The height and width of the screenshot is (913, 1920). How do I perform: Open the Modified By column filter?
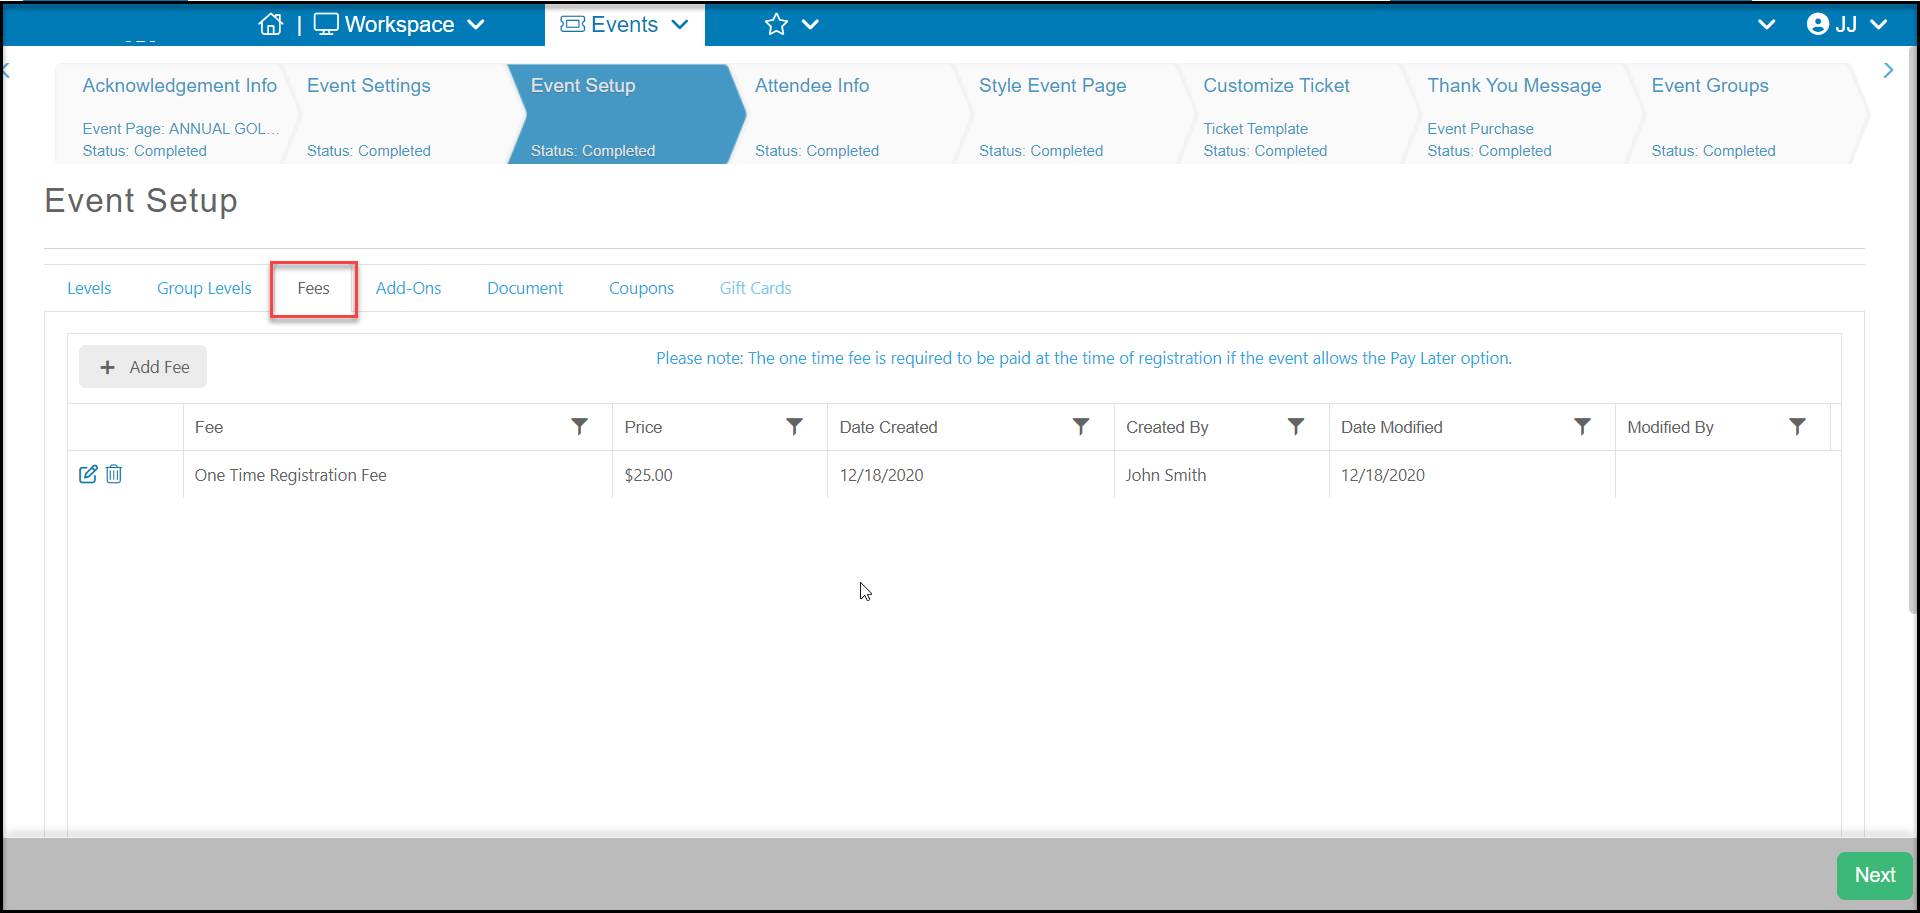click(x=1797, y=427)
